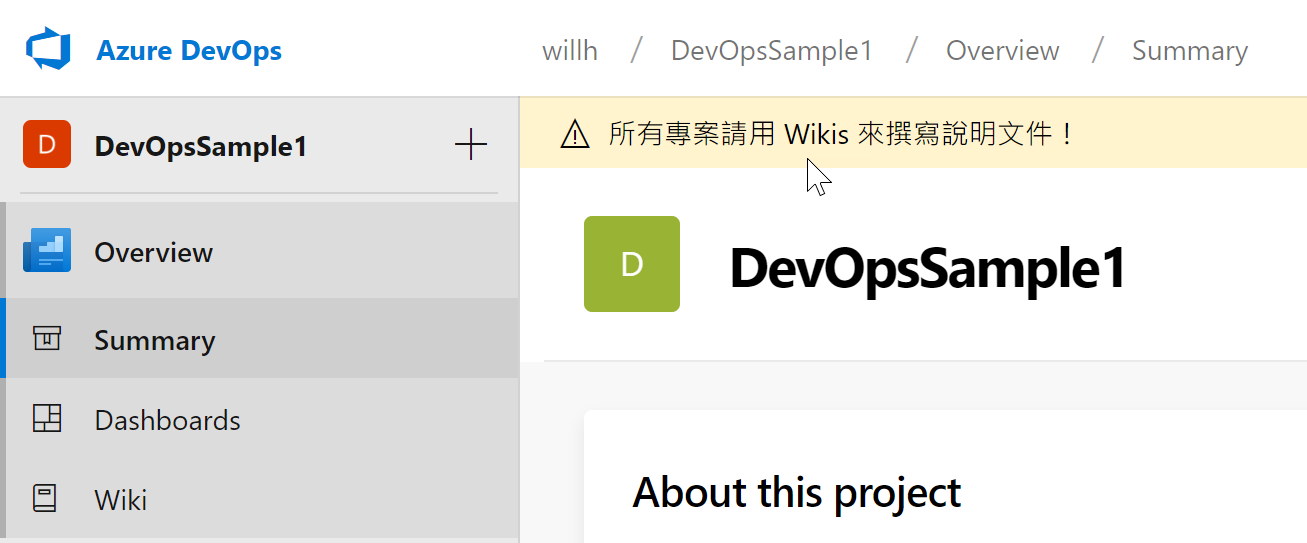Click the green D project image
This screenshot has width=1307, height=543.
click(x=632, y=264)
